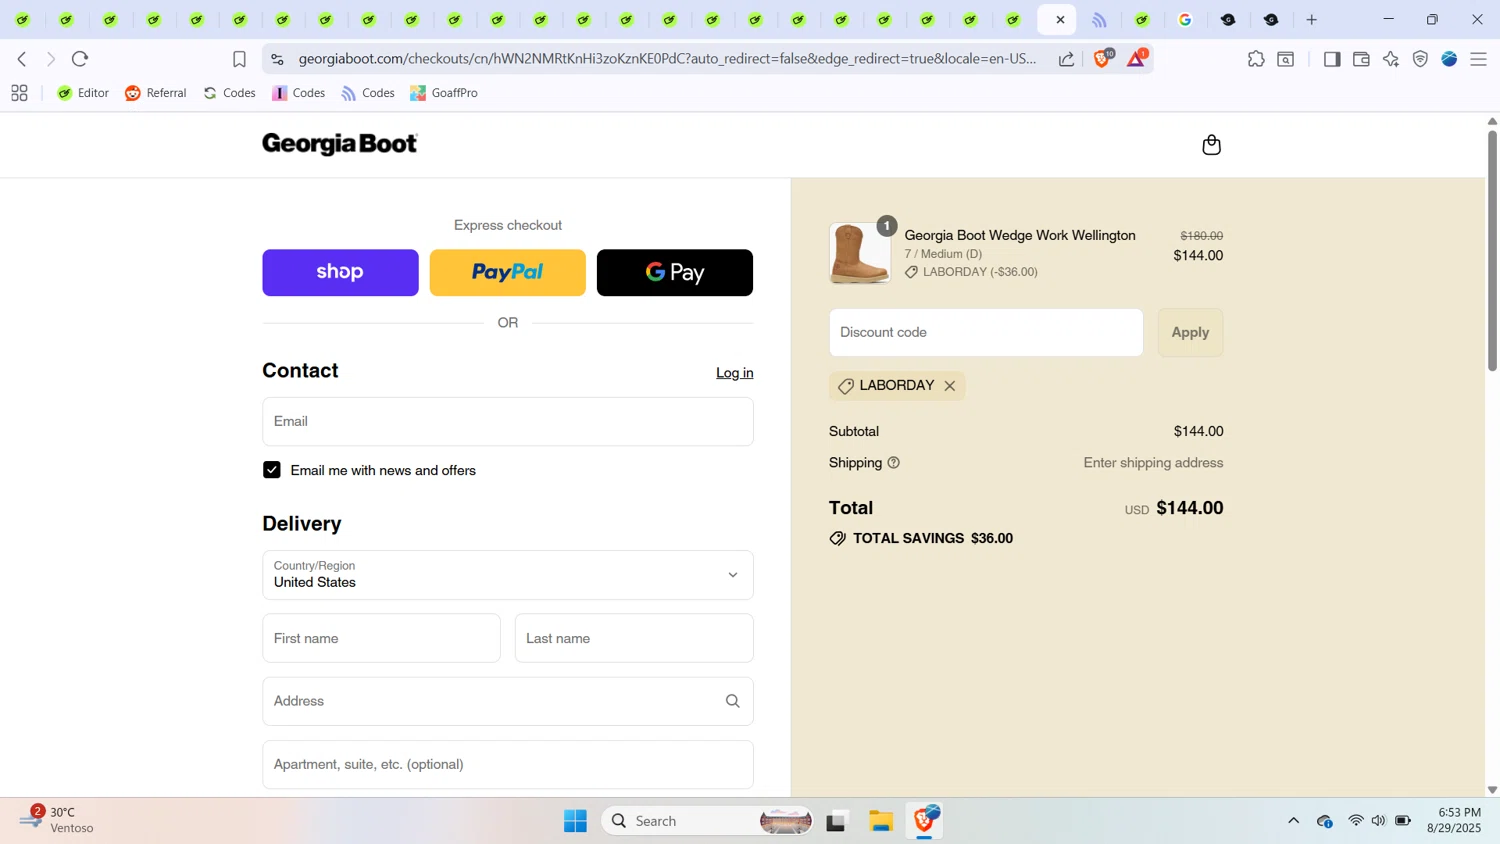The height and width of the screenshot is (844, 1500).
Task: Click the address bar URL
Action: click(x=667, y=59)
